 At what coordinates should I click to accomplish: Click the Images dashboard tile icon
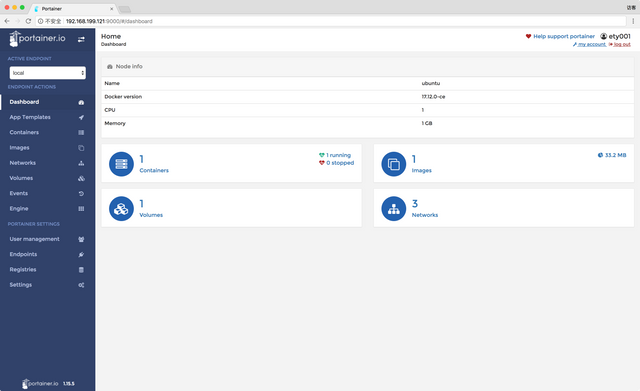coord(393,164)
